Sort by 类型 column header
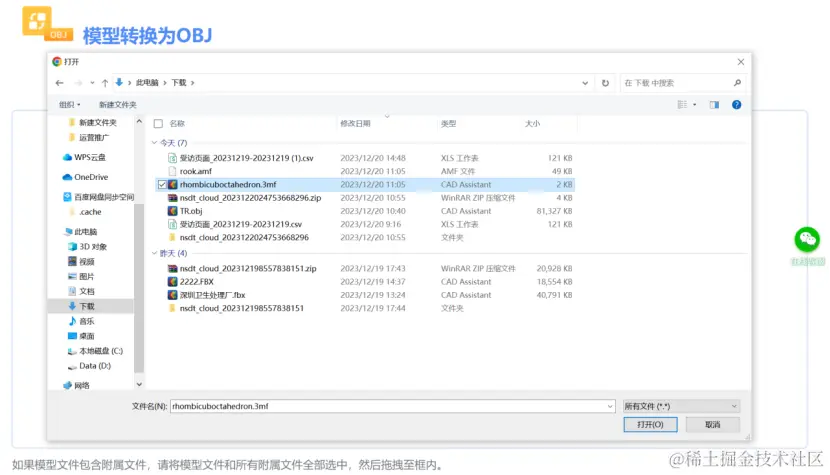 (448, 124)
